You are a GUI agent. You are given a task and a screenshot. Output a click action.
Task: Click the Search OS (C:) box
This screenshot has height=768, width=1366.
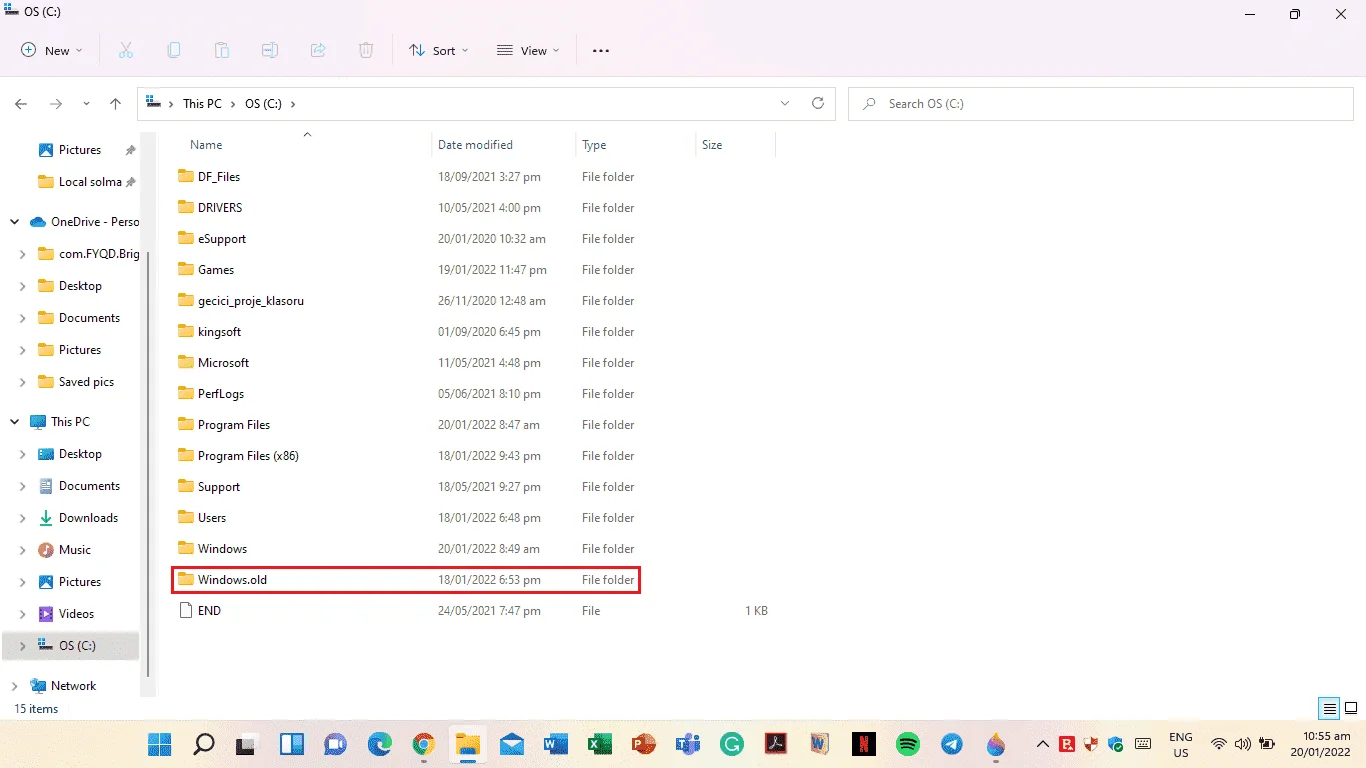click(x=1100, y=103)
